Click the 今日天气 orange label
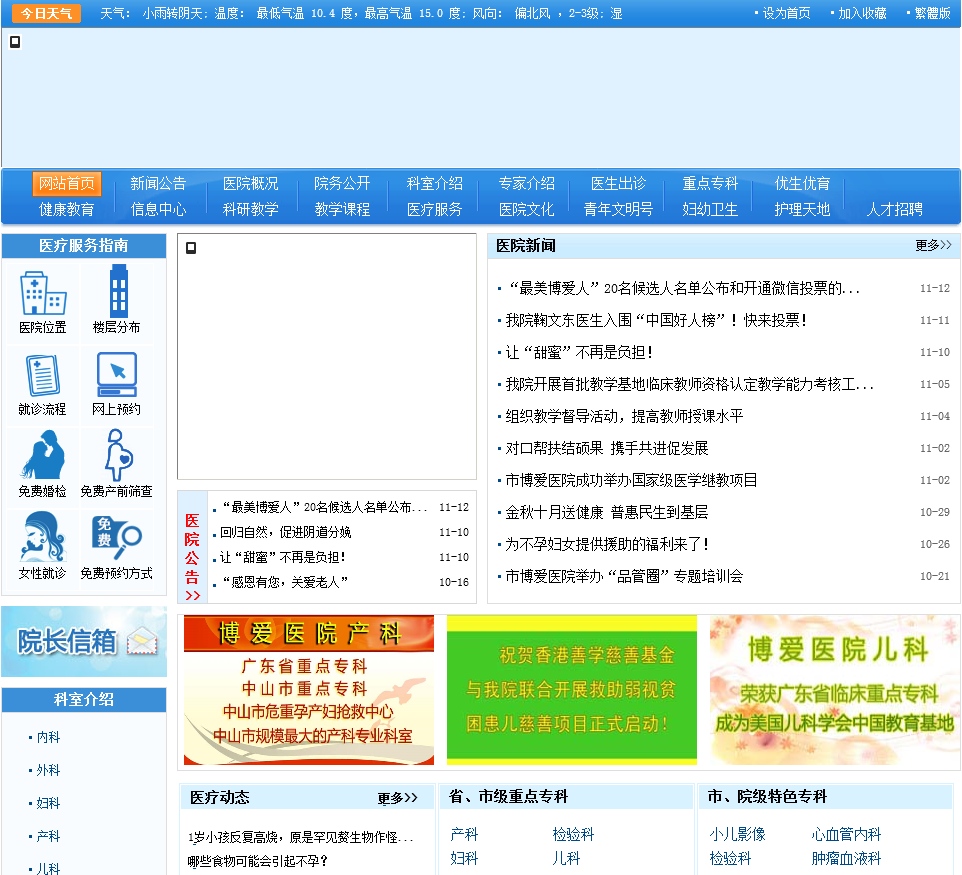This screenshot has height=875, width=962. [47, 13]
